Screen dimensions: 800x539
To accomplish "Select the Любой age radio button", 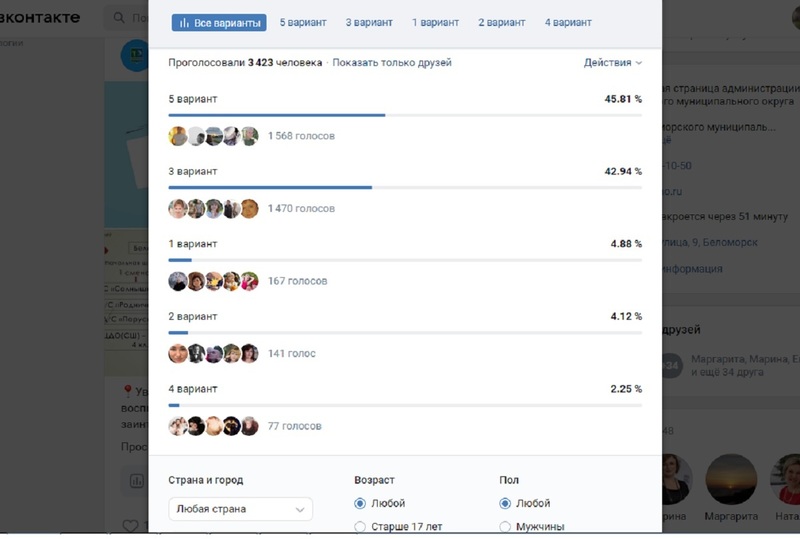I will [361, 503].
